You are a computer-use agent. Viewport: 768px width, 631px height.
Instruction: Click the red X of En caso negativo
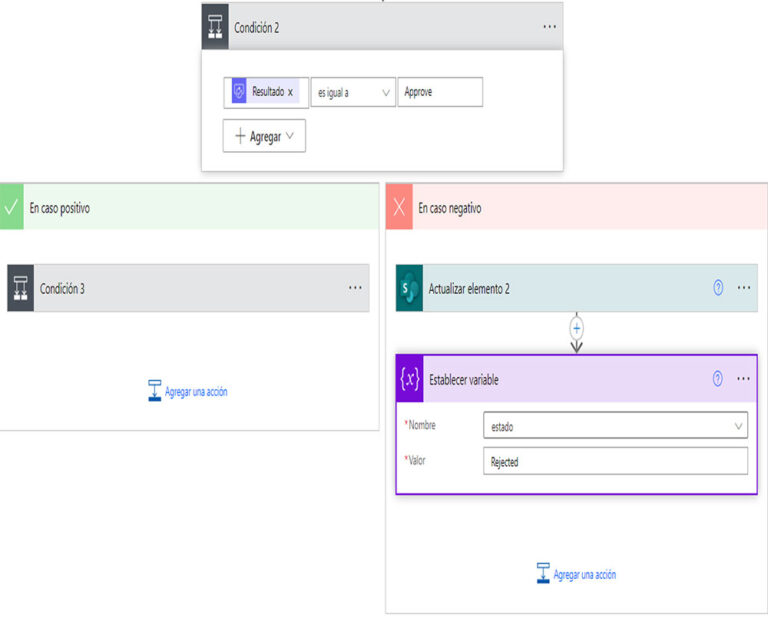tap(399, 208)
